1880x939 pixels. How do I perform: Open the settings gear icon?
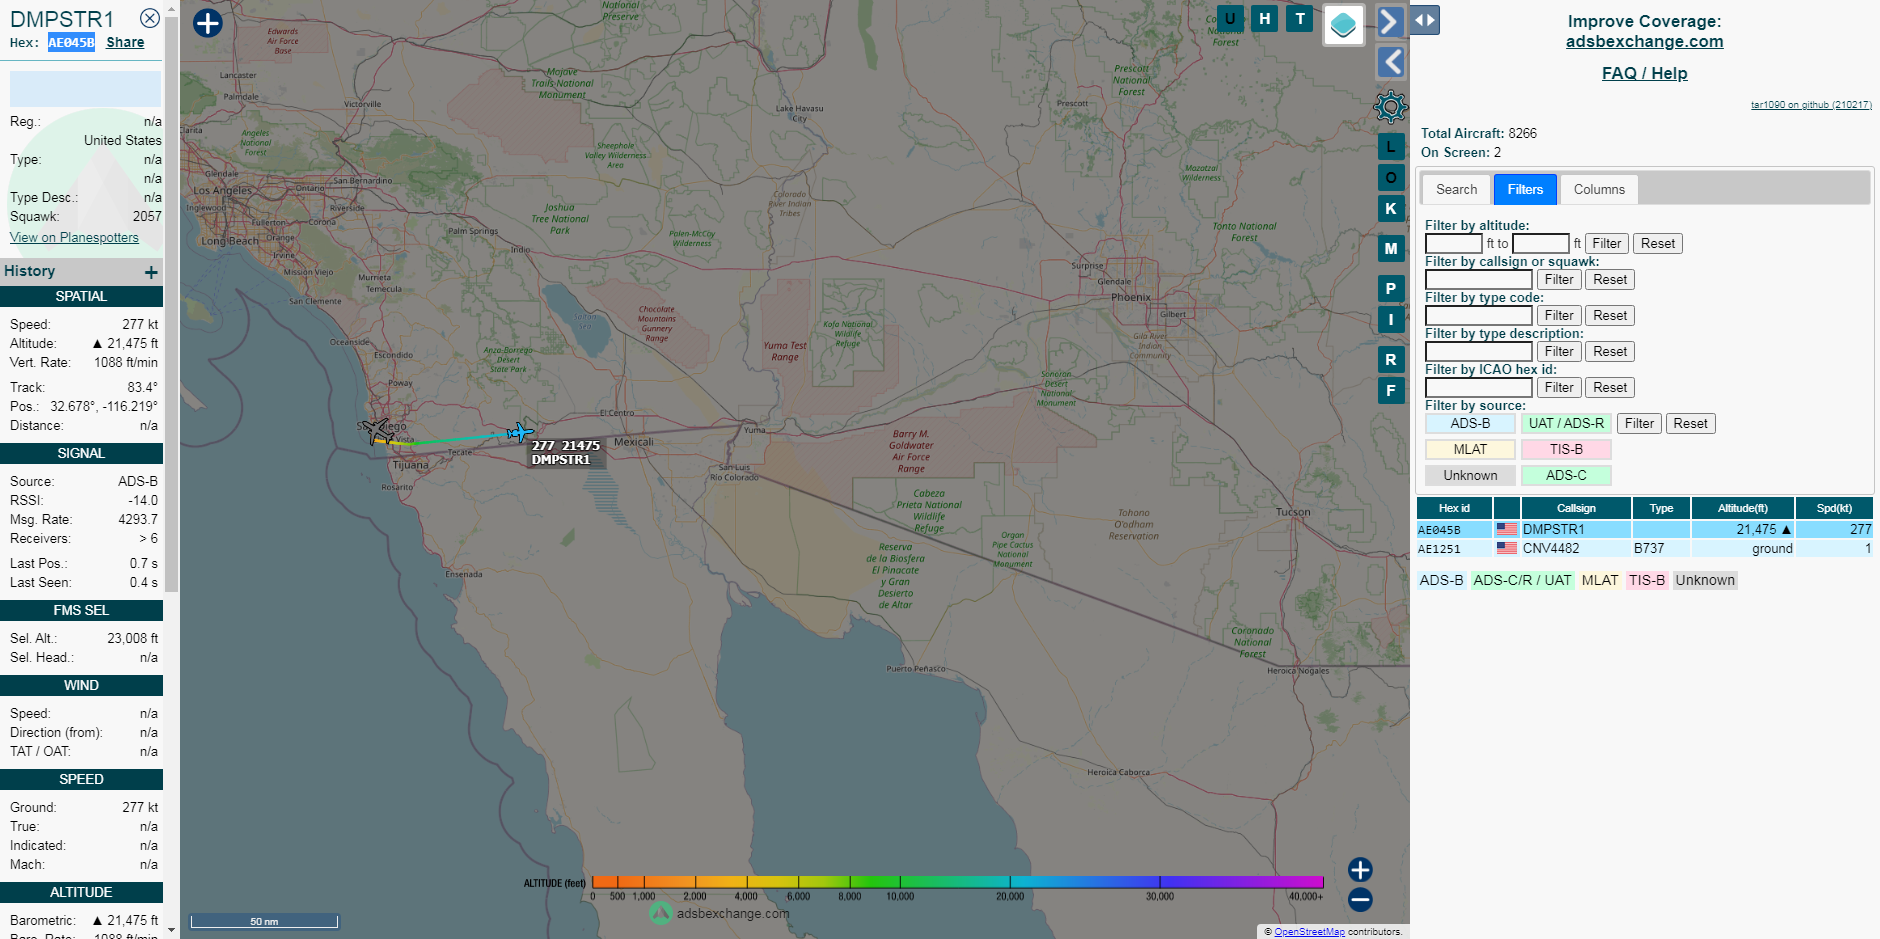click(1390, 107)
